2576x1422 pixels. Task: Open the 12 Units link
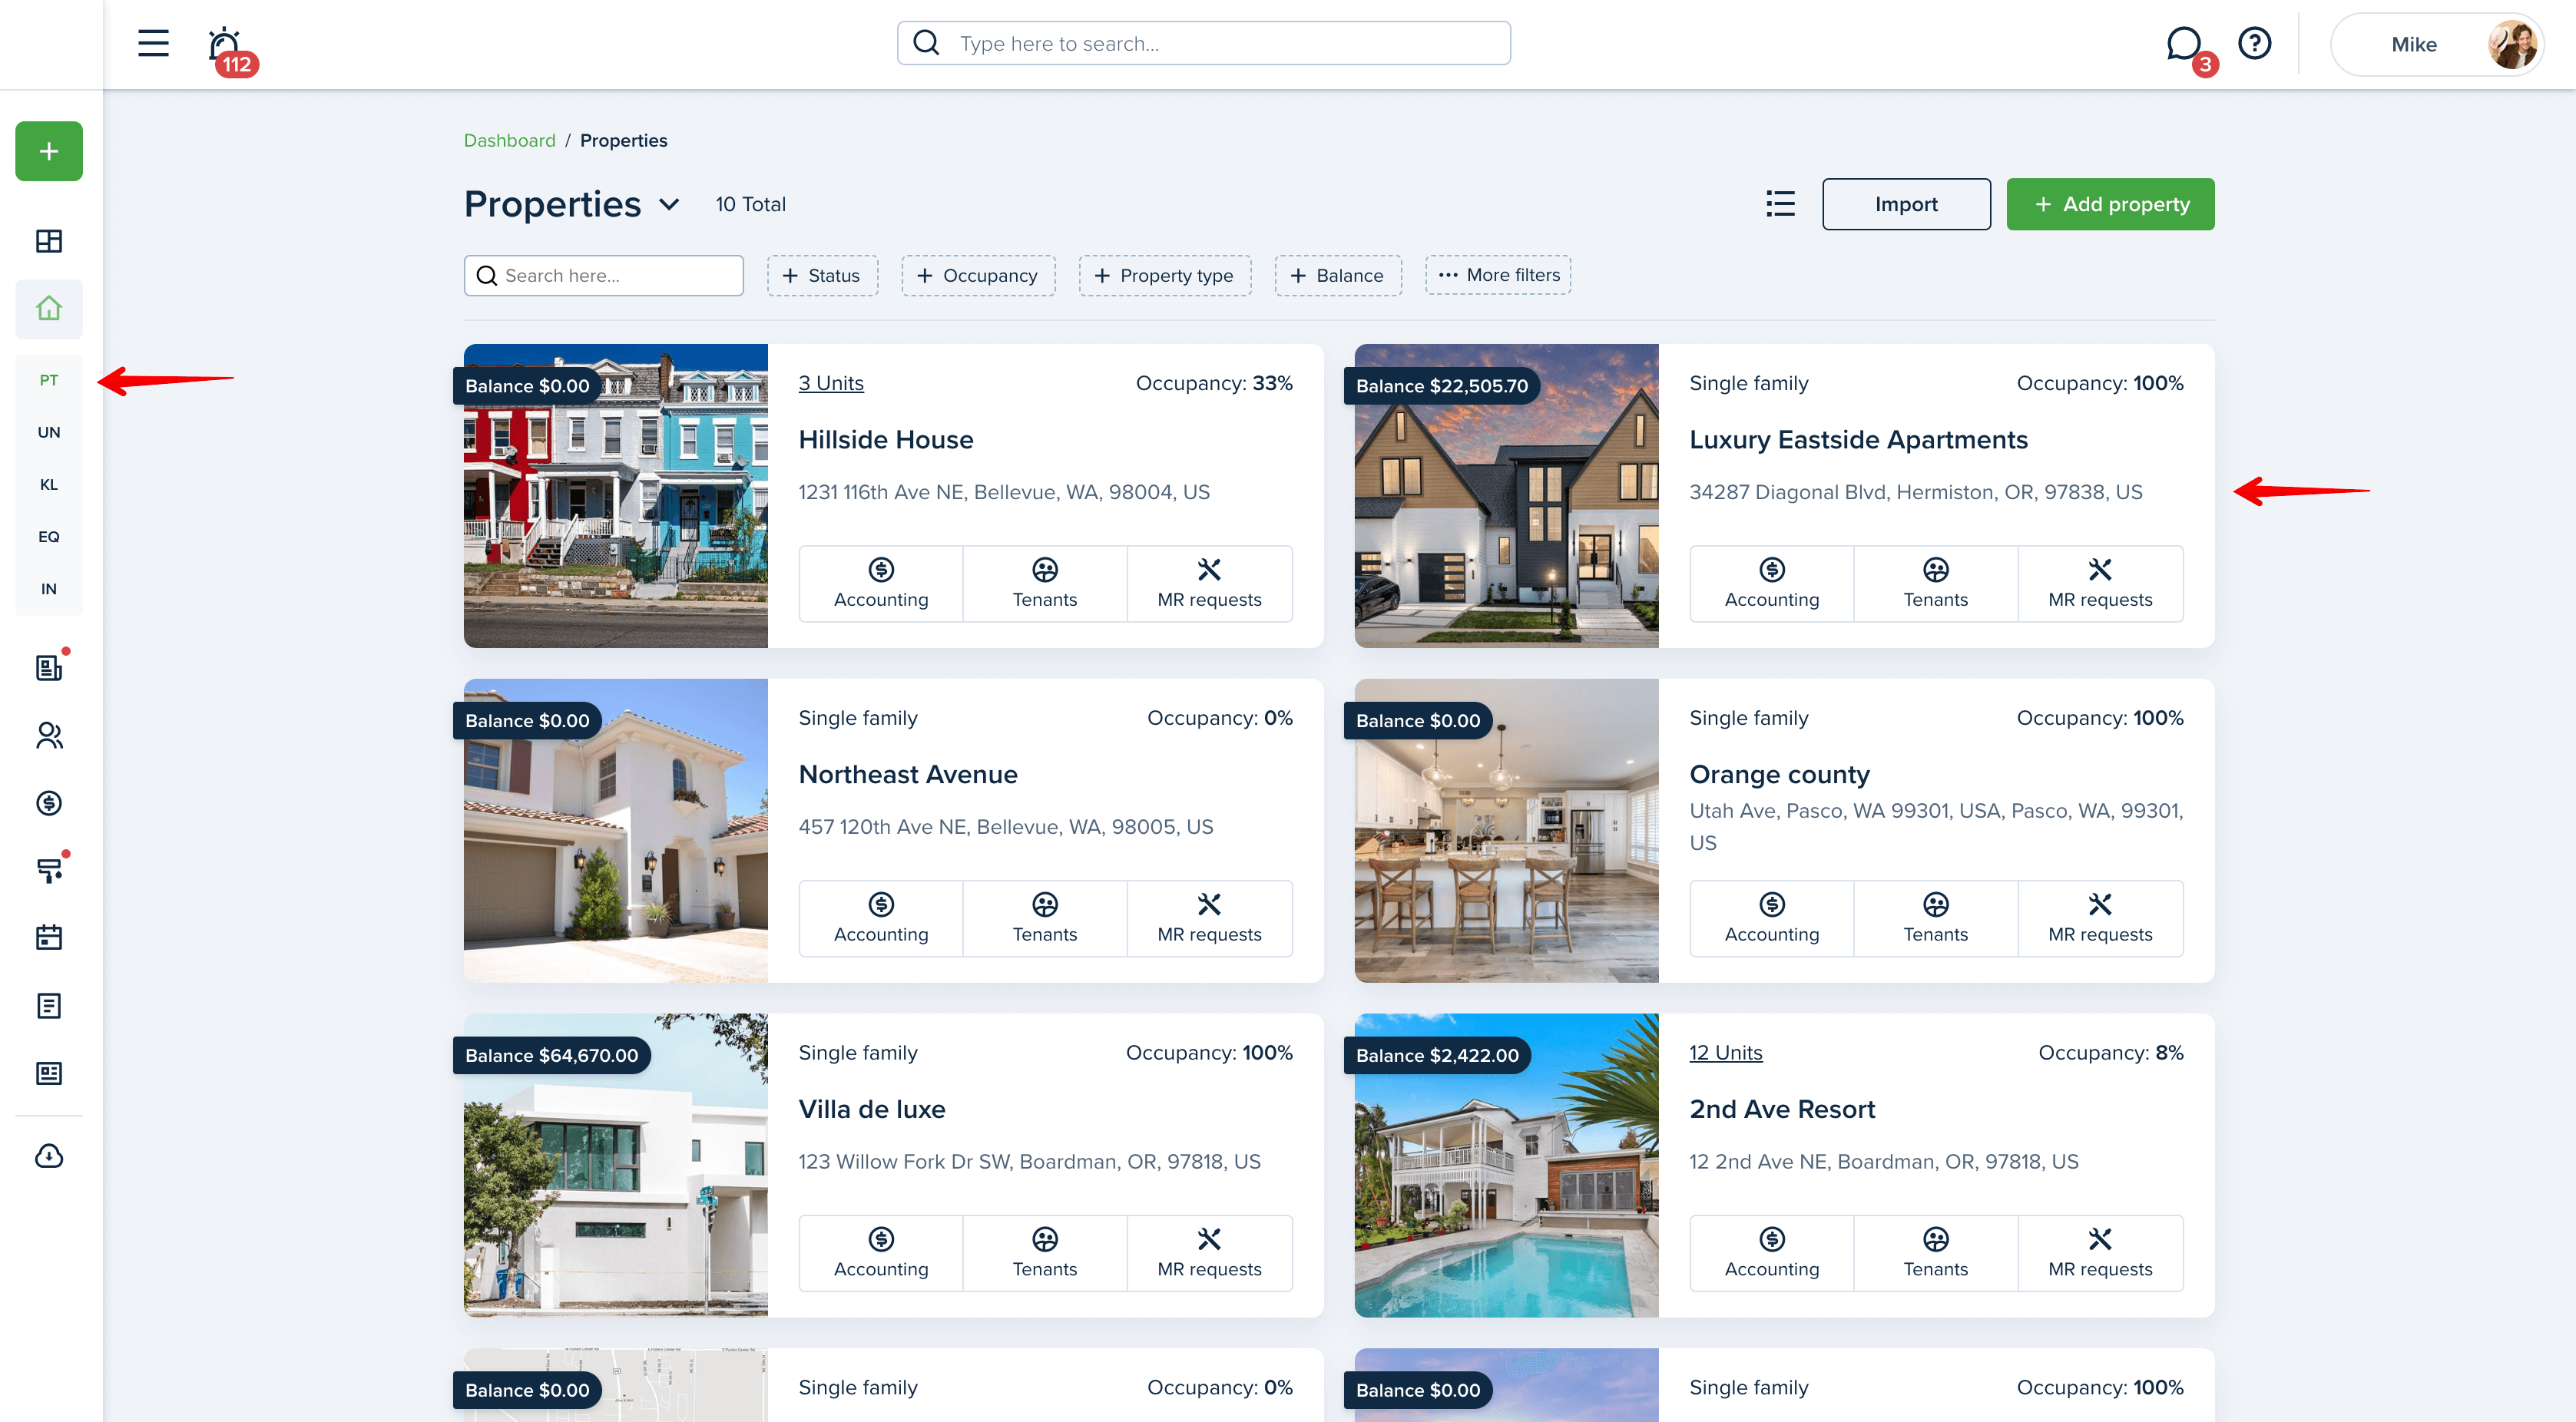(1726, 1052)
